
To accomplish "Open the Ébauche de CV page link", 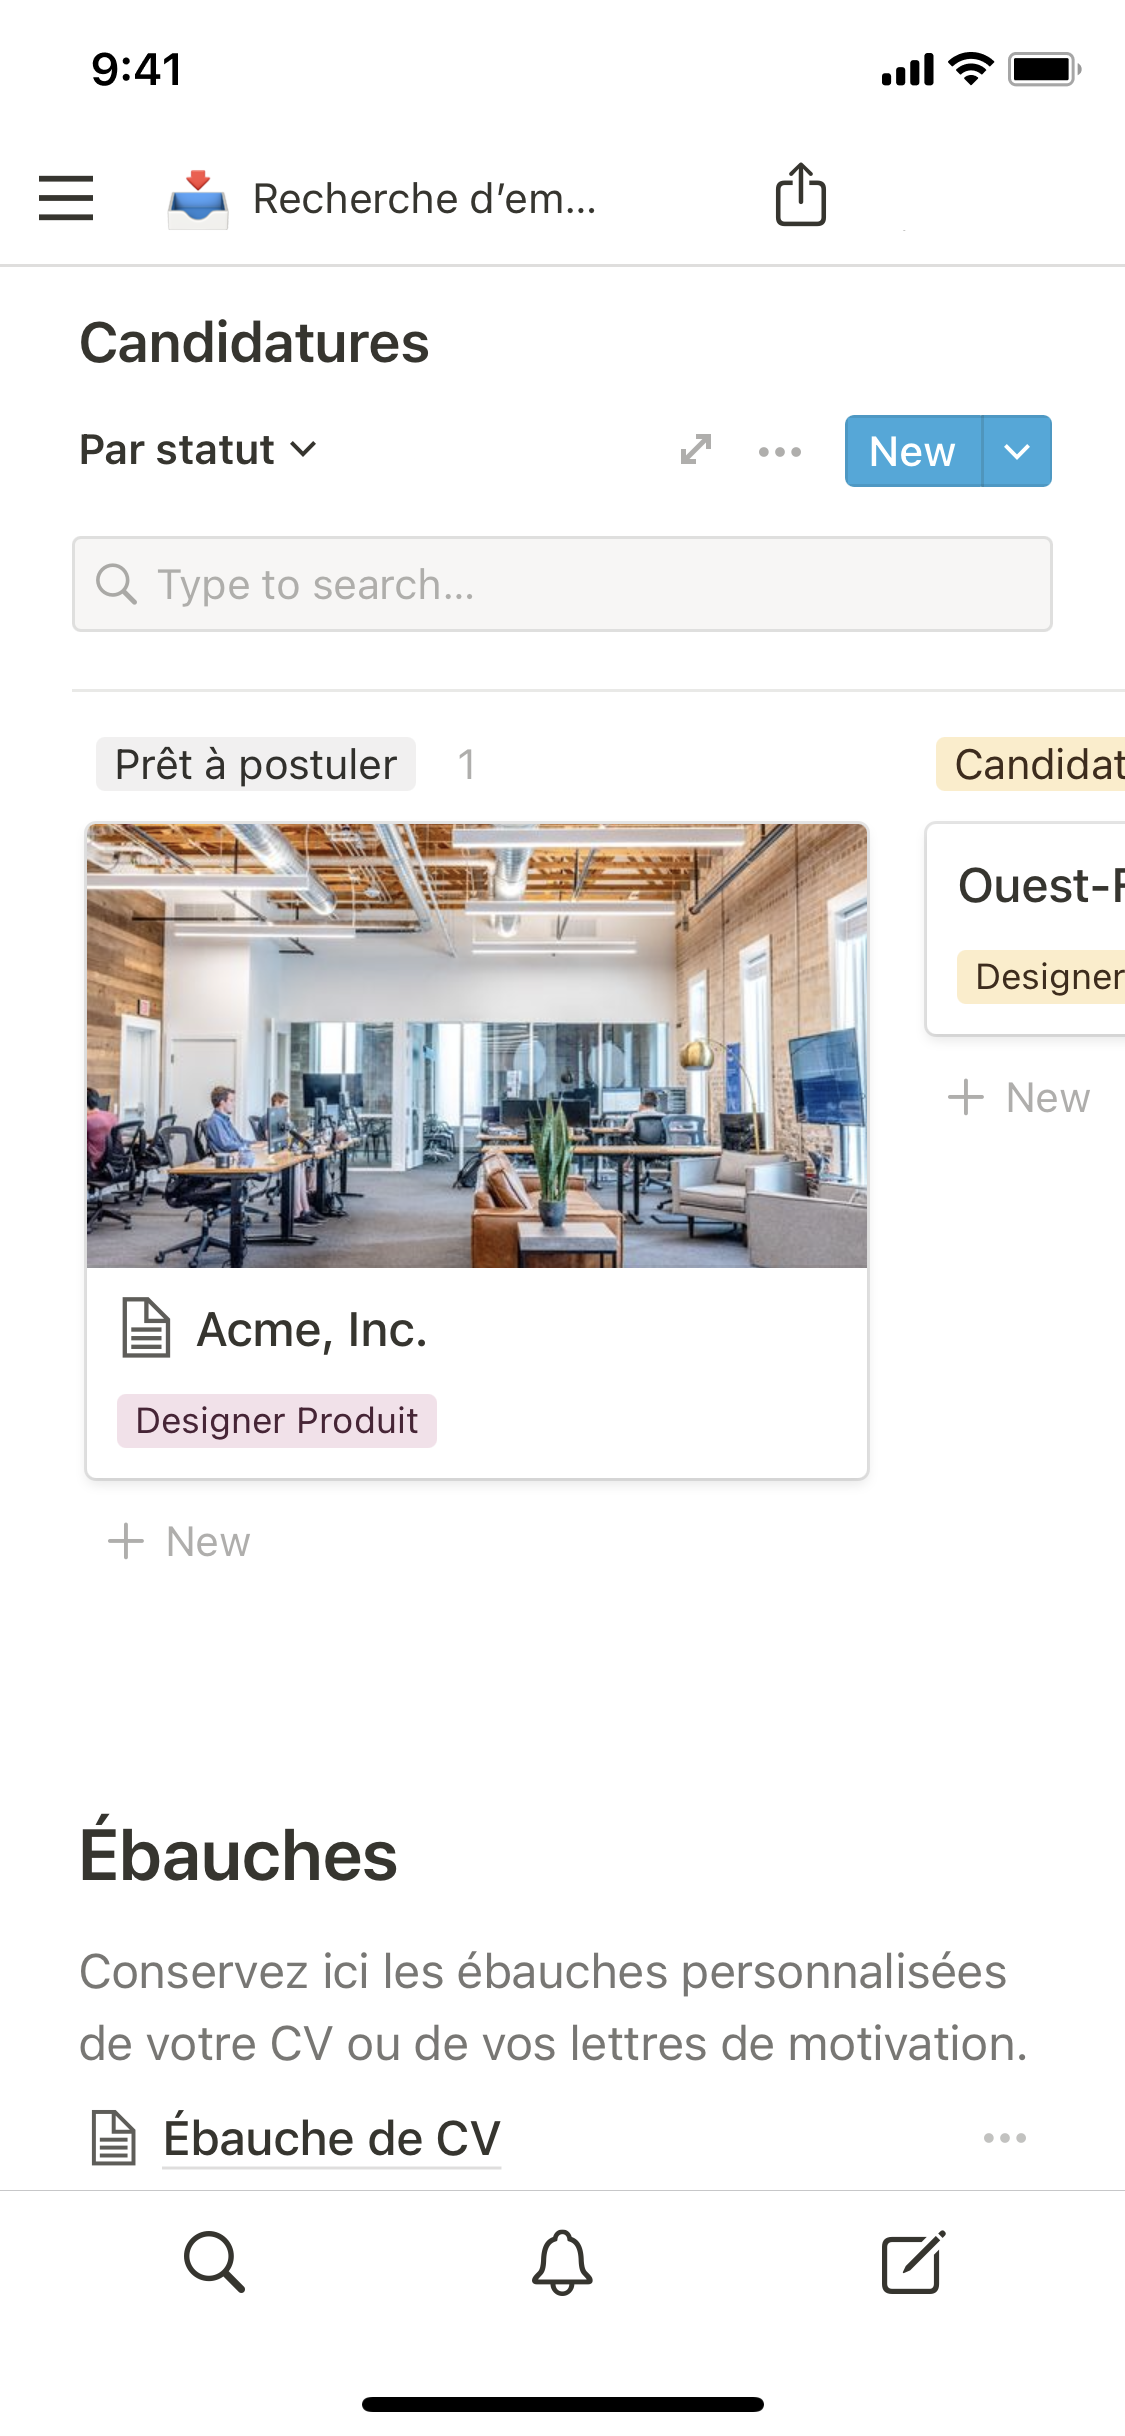I will tap(331, 2138).
